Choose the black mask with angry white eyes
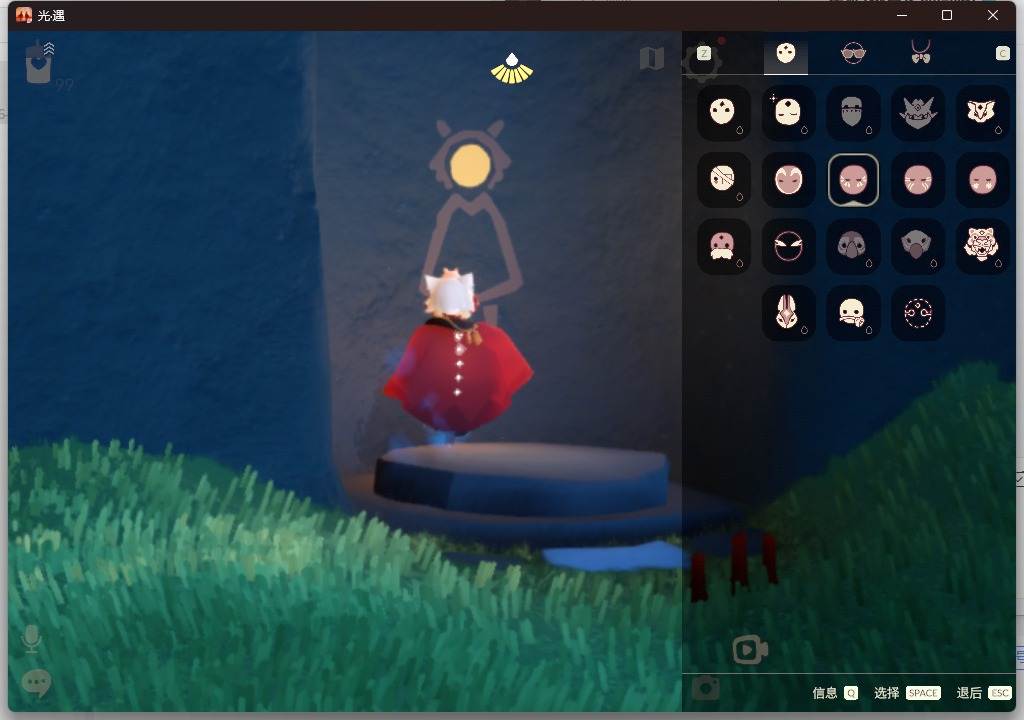Image resolution: width=1024 pixels, height=720 pixels. pyautogui.click(x=788, y=246)
